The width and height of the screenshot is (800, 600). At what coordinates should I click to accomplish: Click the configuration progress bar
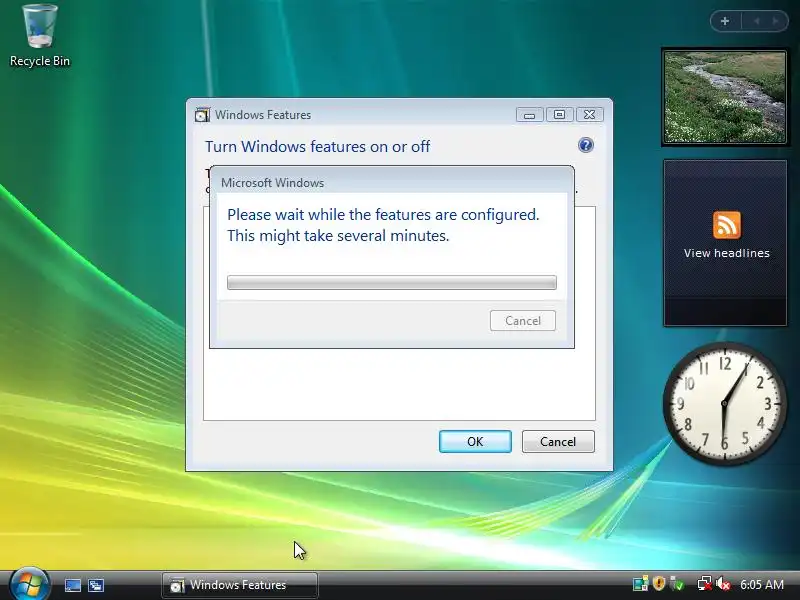(x=392, y=282)
